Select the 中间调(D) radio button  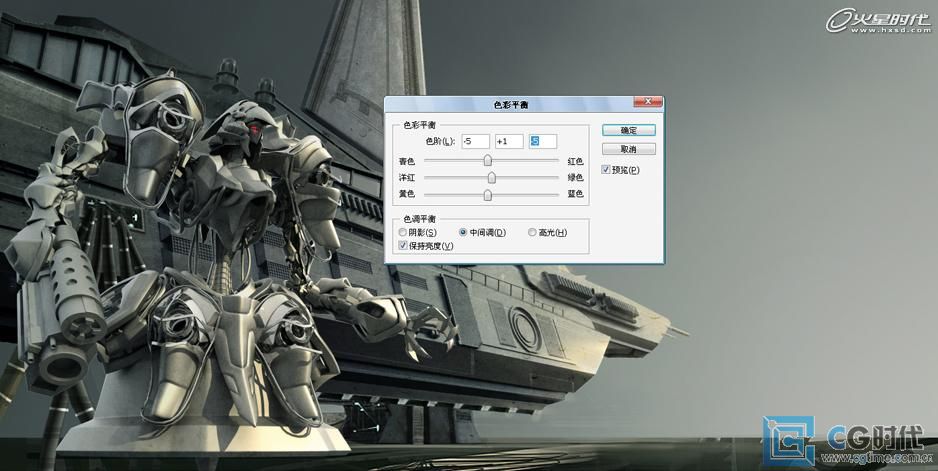coord(463,232)
